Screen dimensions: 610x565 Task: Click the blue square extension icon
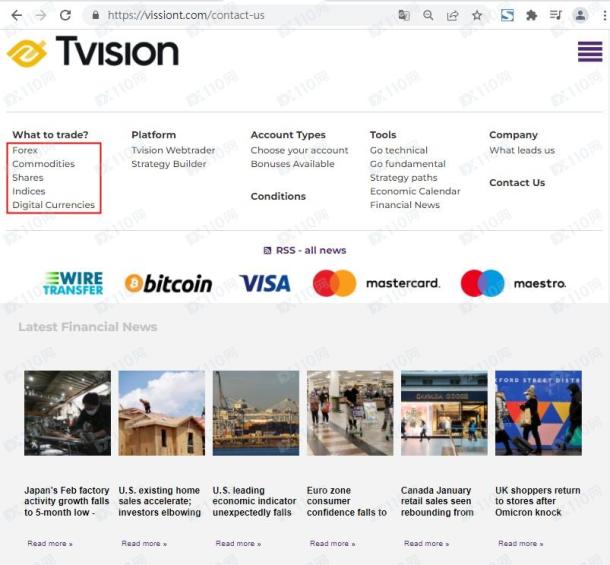tap(507, 16)
